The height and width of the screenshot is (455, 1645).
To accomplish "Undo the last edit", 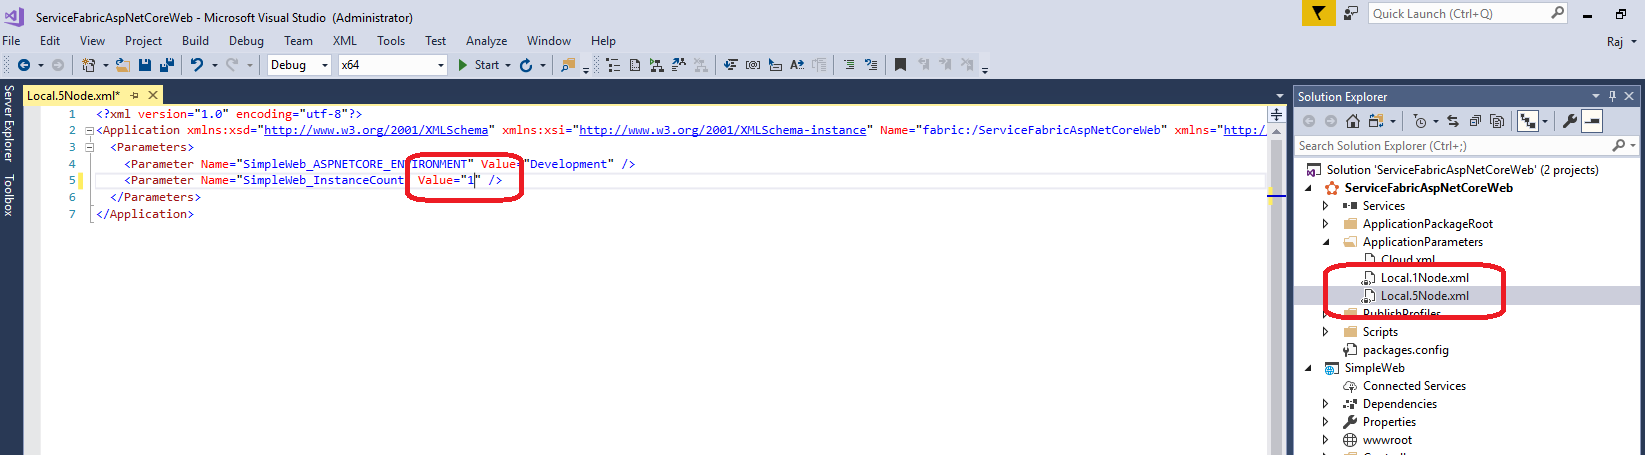I will click(x=196, y=65).
